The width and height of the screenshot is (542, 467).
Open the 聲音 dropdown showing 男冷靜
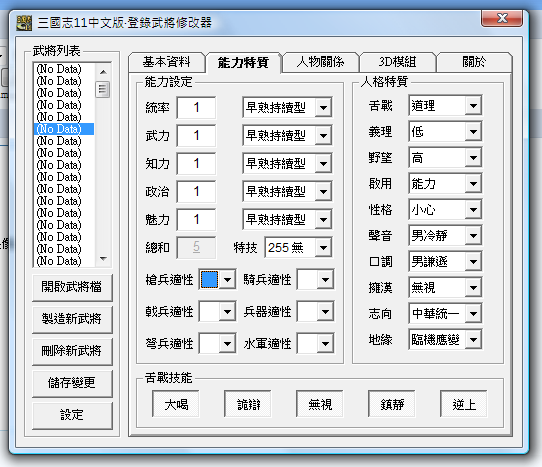point(445,236)
